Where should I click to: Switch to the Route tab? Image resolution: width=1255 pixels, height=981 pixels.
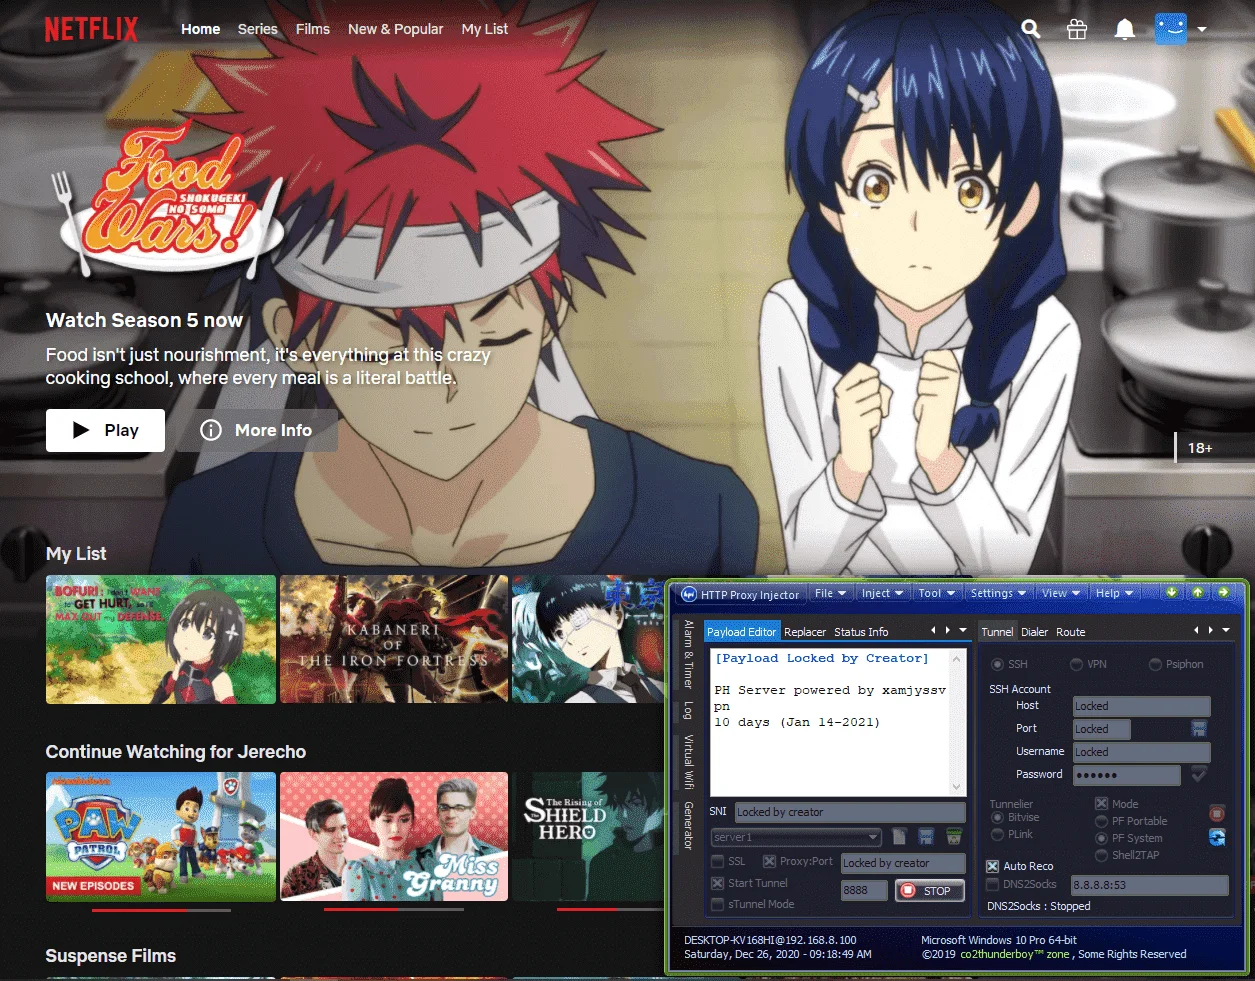pos(1071,632)
